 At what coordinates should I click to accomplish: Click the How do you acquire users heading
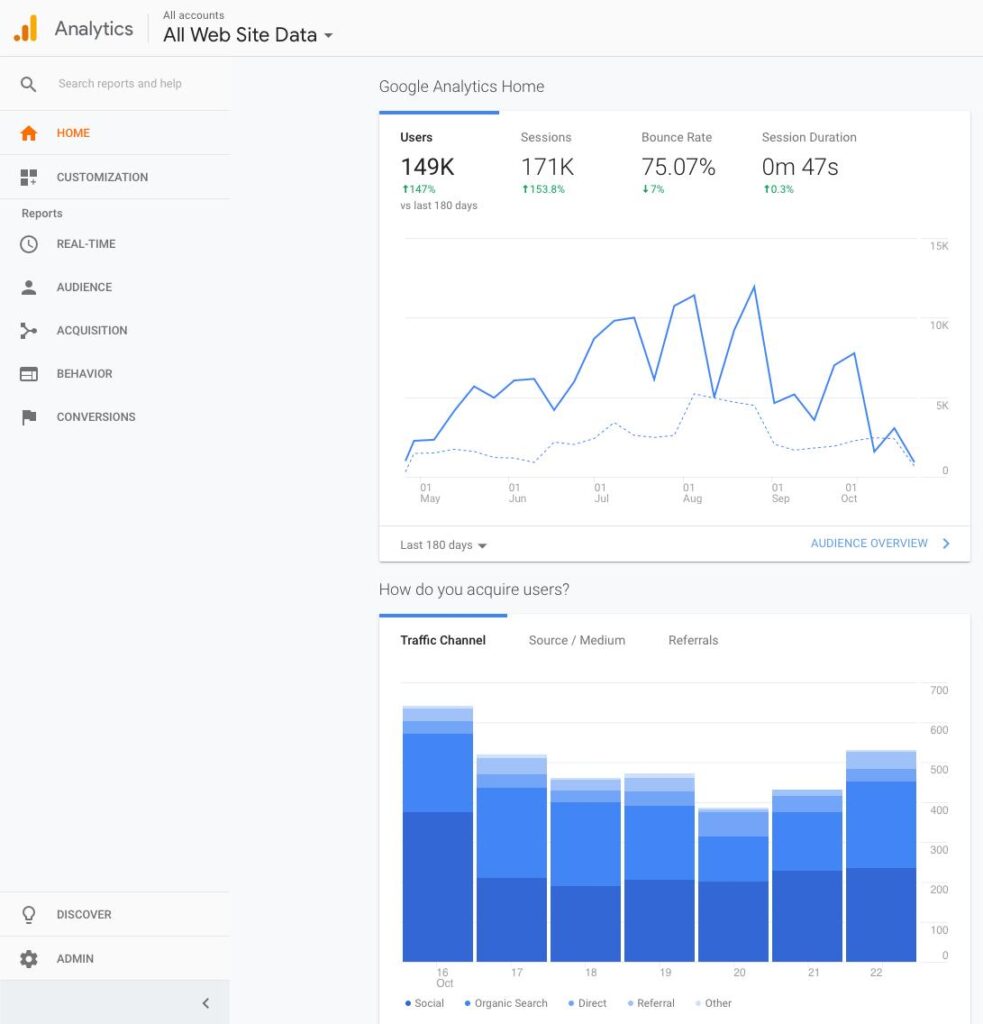tap(474, 590)
